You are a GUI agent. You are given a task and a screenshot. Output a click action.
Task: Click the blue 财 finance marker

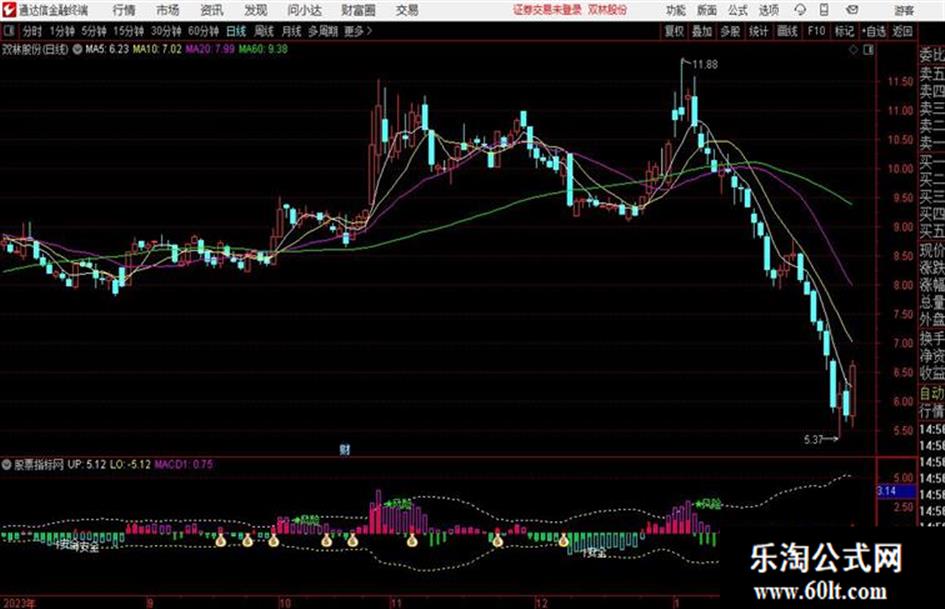click(345, 450)
